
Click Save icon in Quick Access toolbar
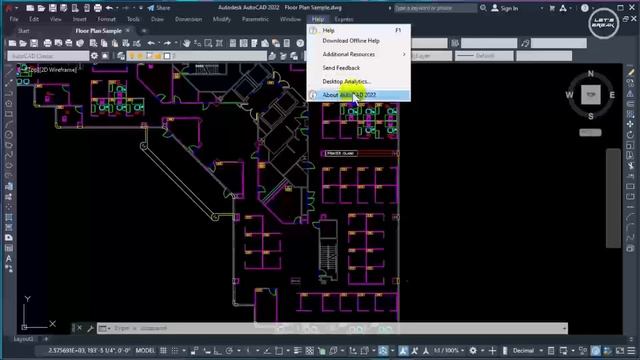pos(53,8)
